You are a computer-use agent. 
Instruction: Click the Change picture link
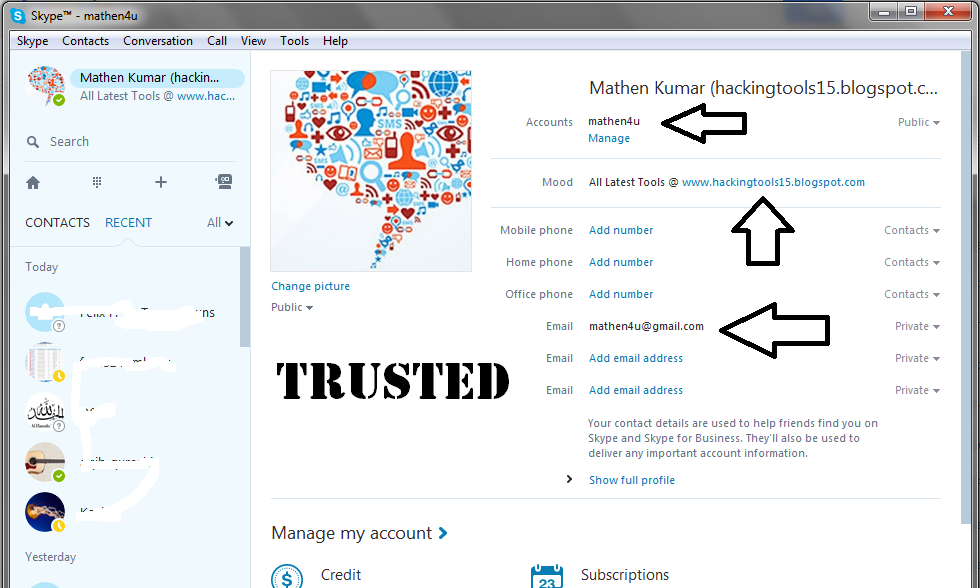[x=311, y=286]
